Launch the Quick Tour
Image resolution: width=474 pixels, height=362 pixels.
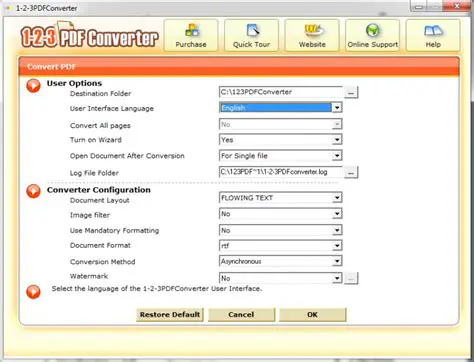pos(251,35)
